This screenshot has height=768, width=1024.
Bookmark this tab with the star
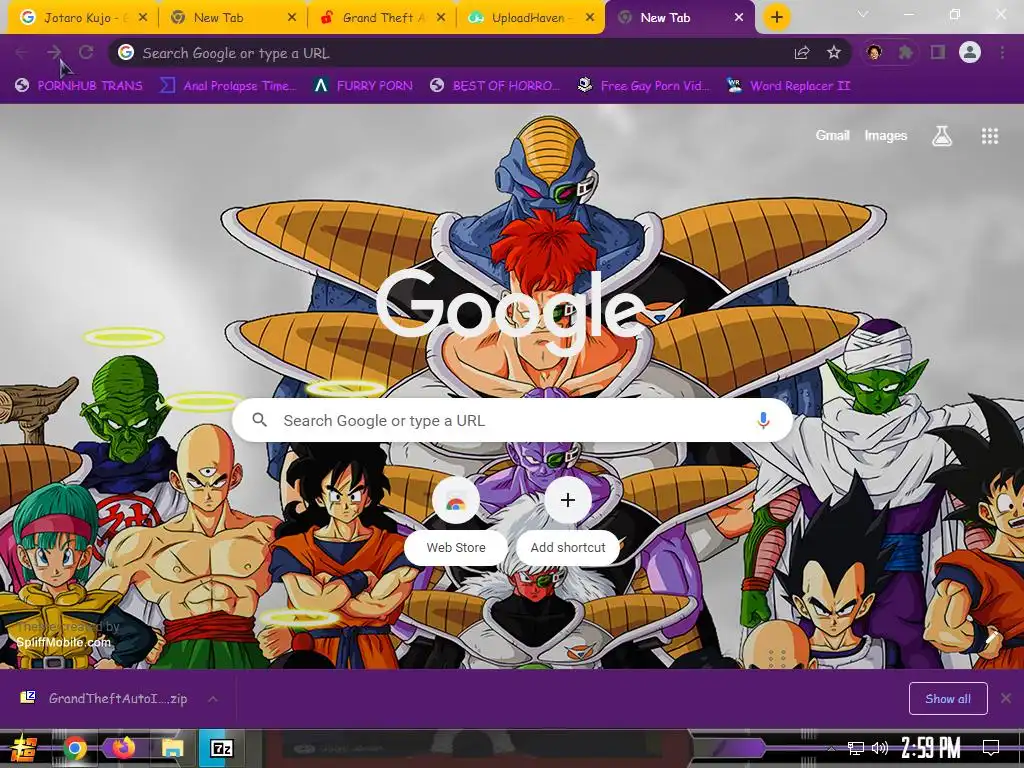point(834,53)
